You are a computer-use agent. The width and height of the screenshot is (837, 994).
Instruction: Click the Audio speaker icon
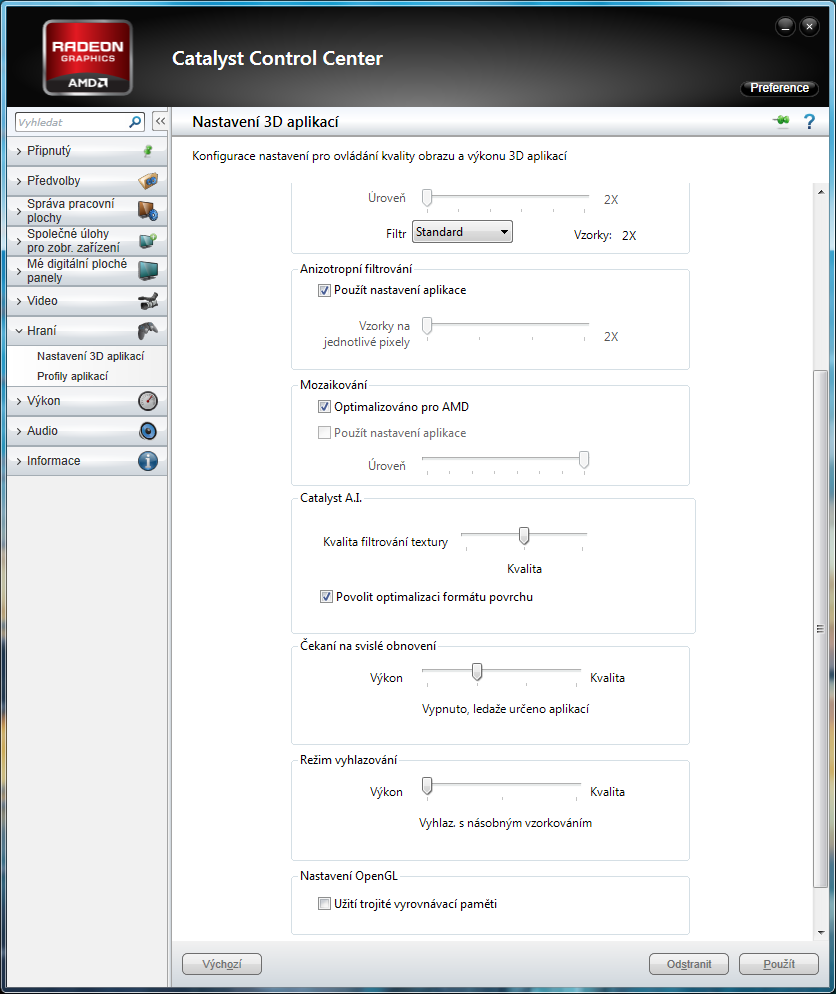[148, 431]
